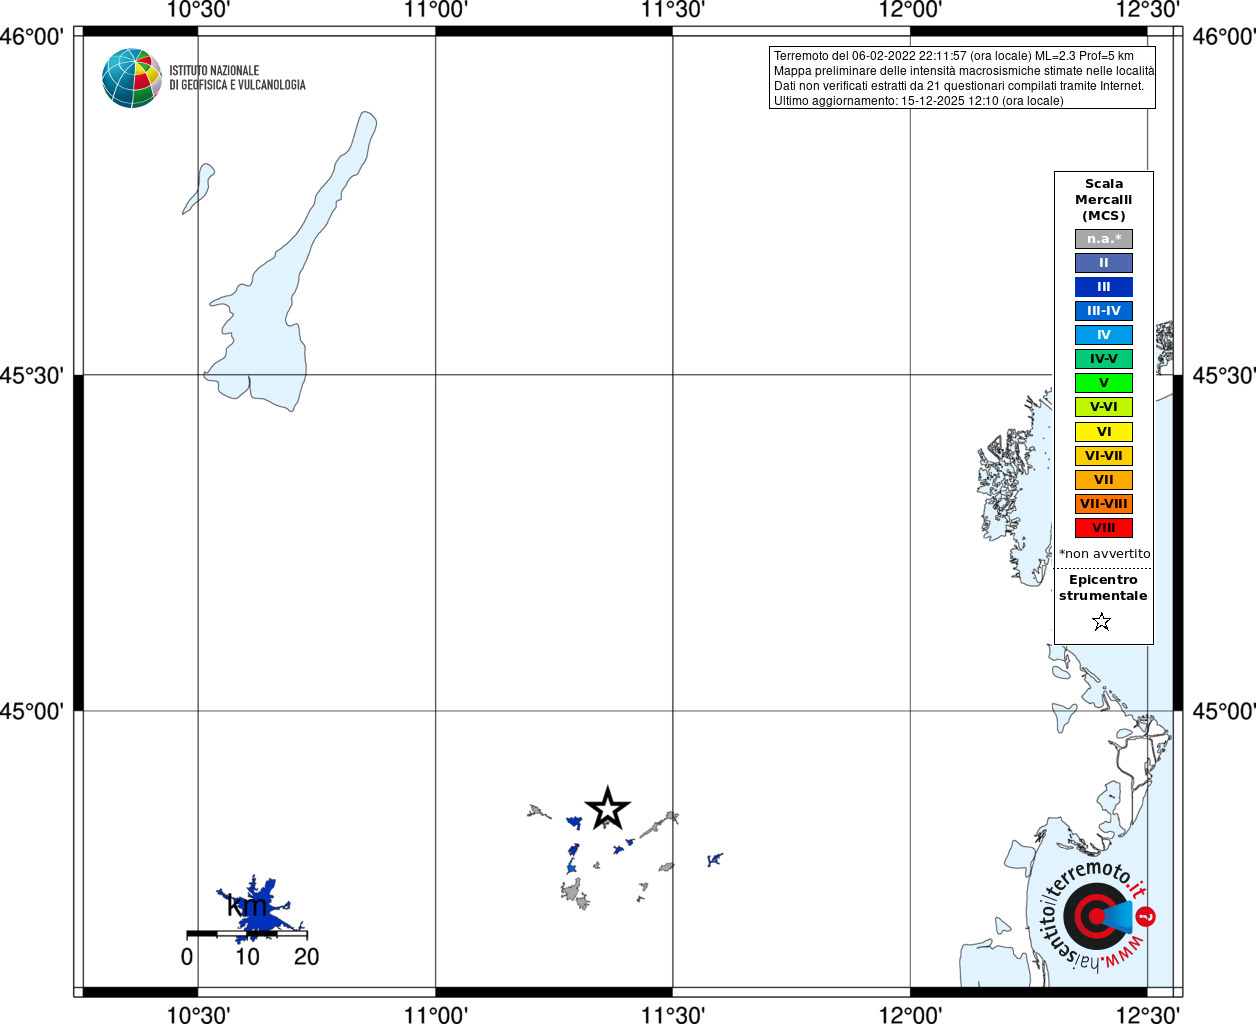Viewport: 1256px width, 1024px height.
Task: Click the top axis label 12°30'
Action: point(1148,10)
